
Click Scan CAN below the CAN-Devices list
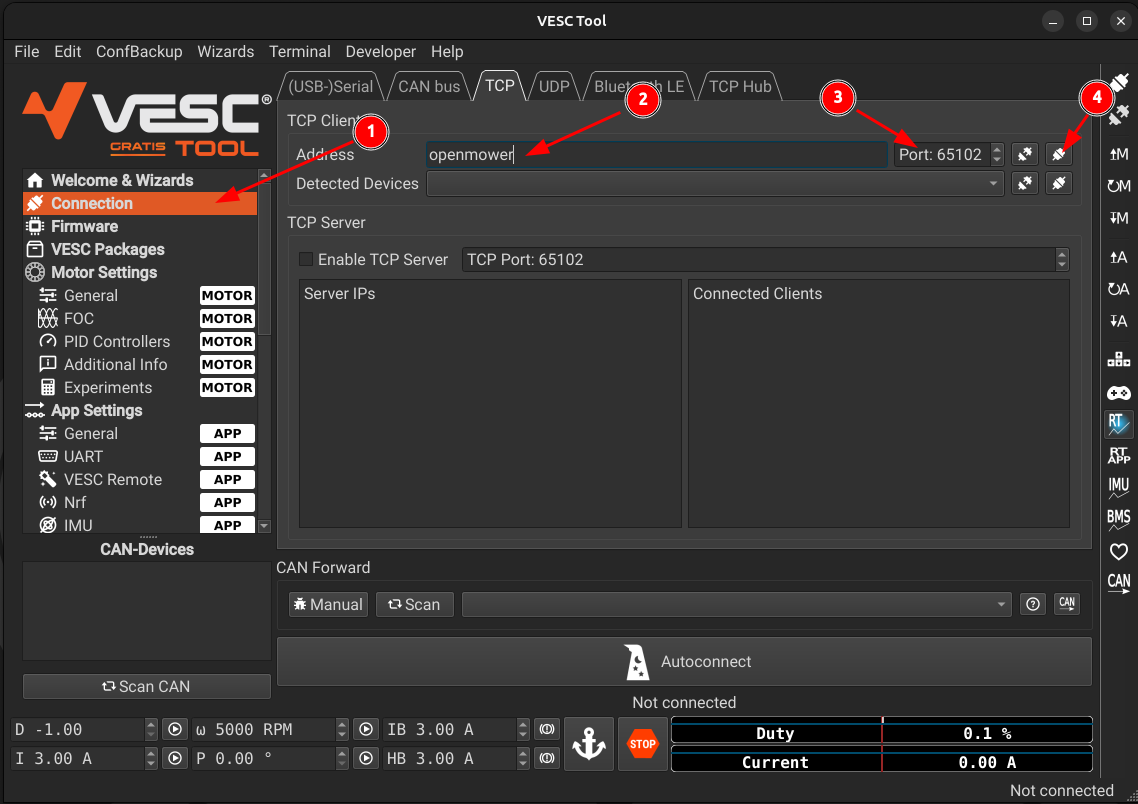(146, 686)
